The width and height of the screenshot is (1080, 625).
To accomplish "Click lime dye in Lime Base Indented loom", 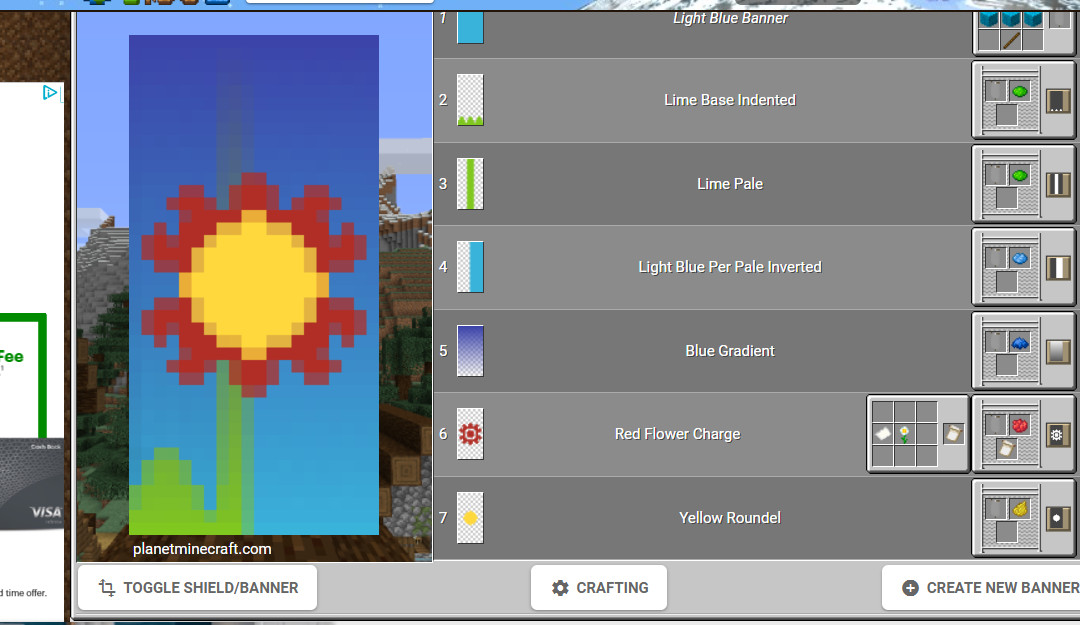I will coord(1020,91).
